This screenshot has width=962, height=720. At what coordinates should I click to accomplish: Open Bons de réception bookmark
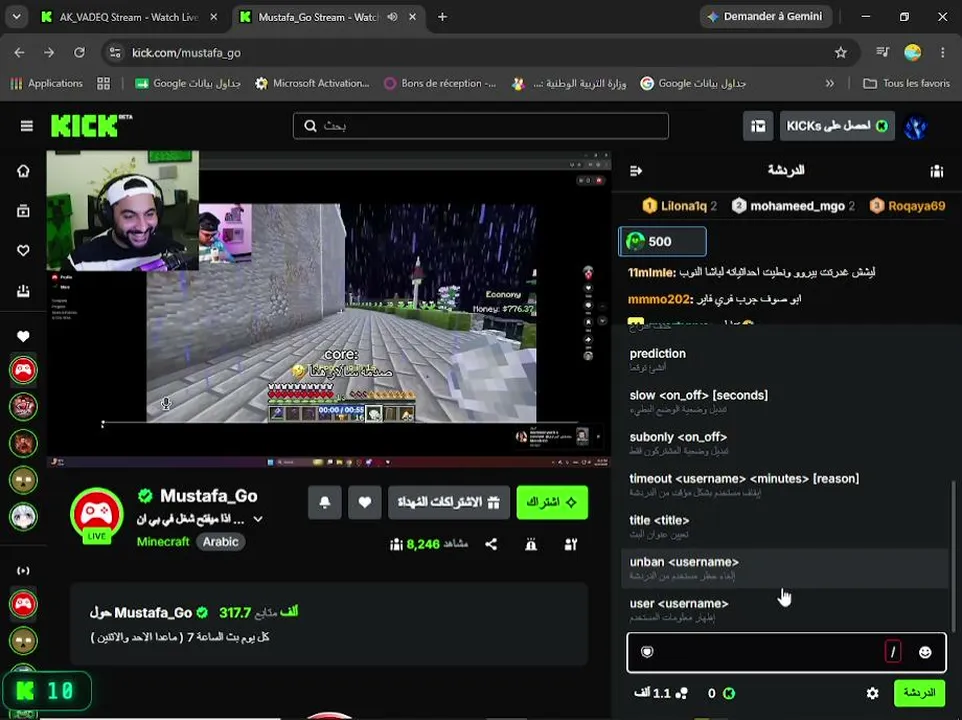(441, 83)
